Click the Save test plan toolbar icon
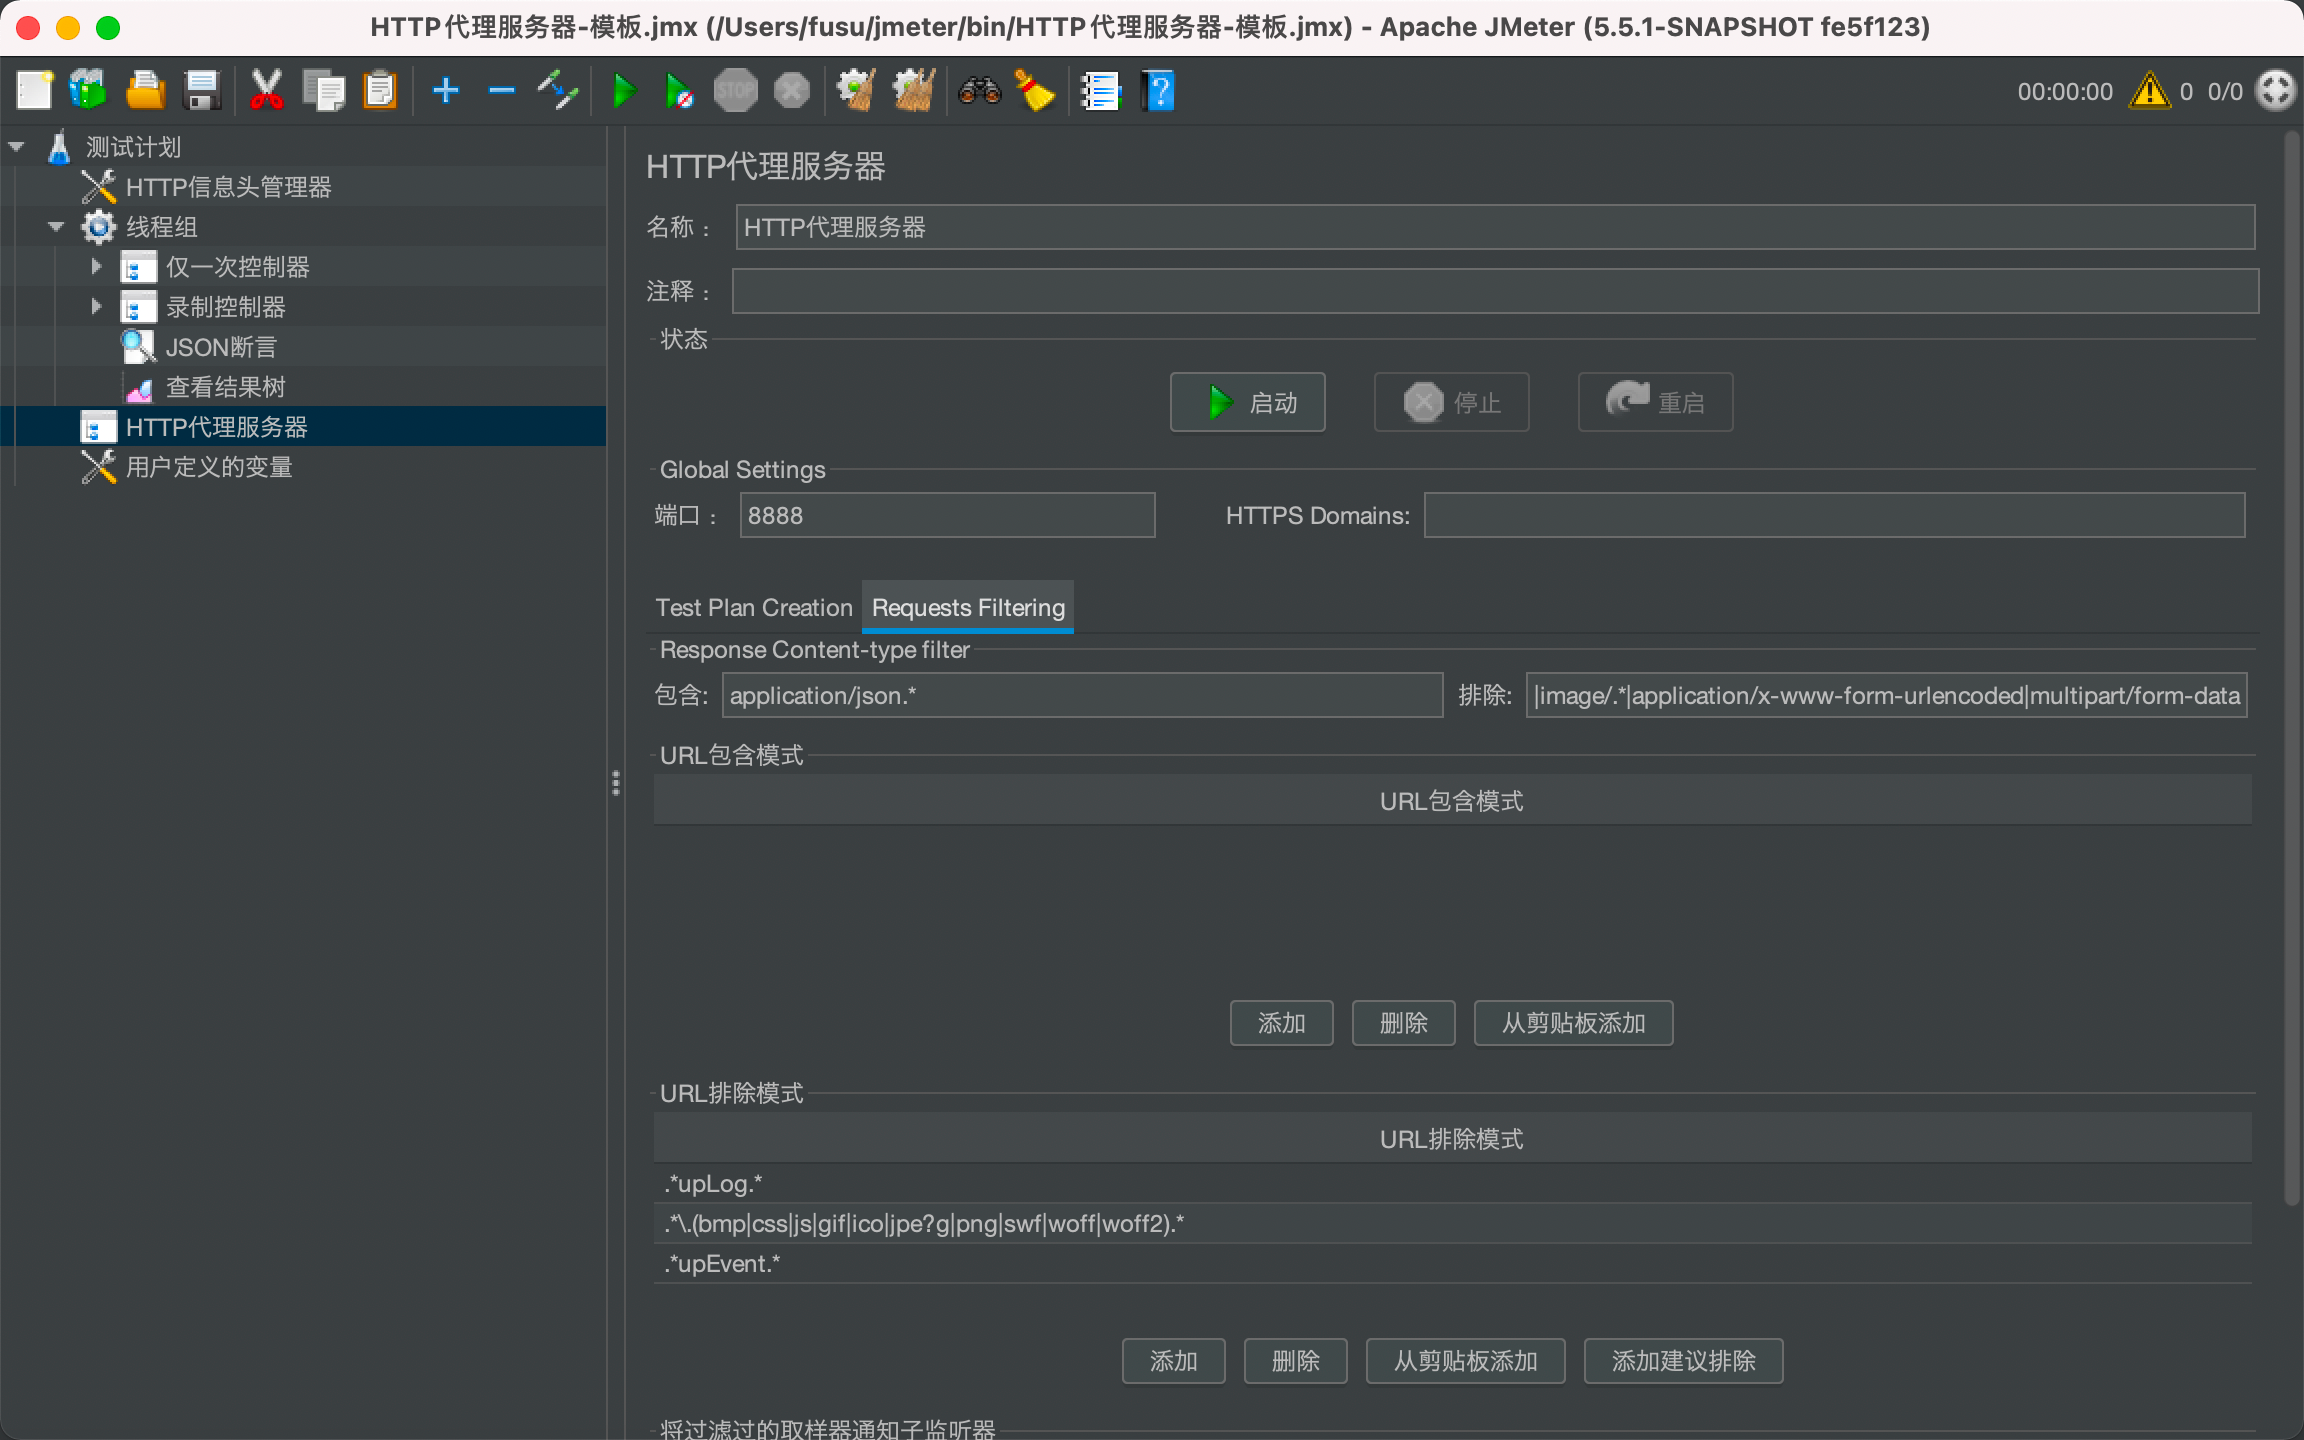The image size is (2304, 1440). coord(203,91)
